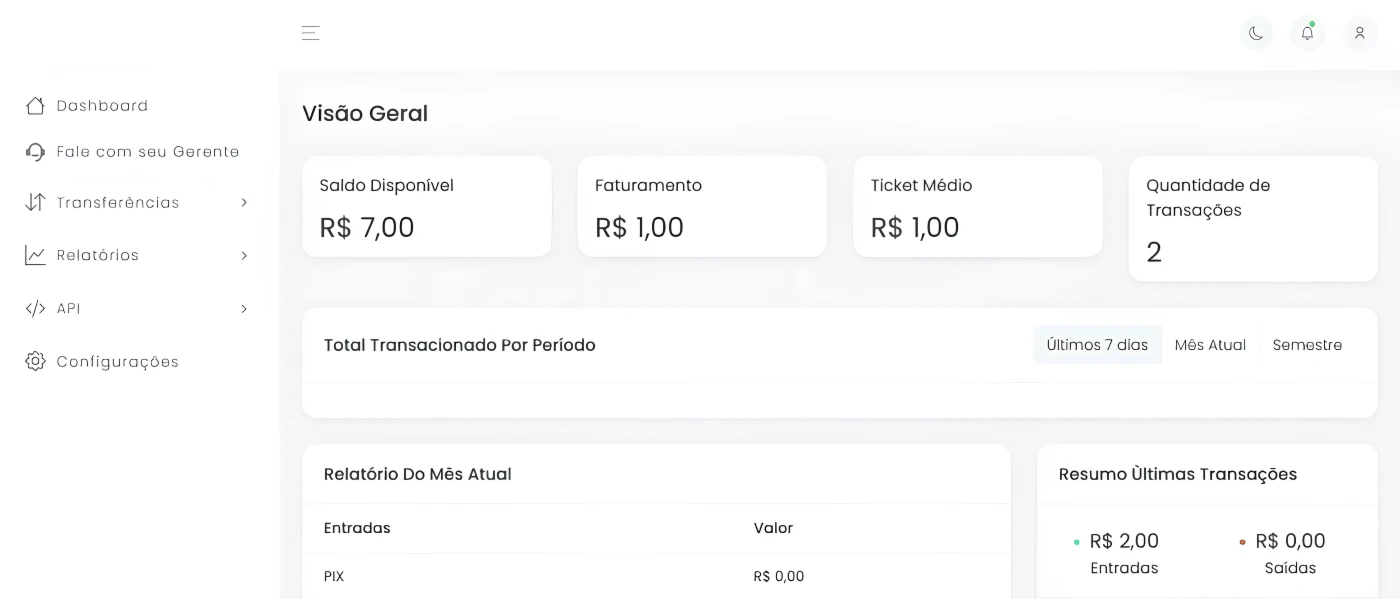Switch to the Semestre tab

pyautogui.click(x=1307, y=345)
